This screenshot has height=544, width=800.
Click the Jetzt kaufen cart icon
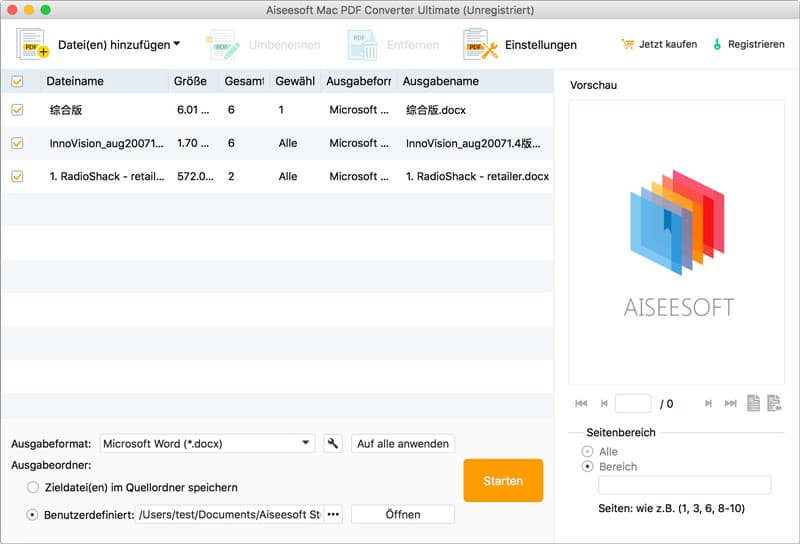[x=628, y=44]
